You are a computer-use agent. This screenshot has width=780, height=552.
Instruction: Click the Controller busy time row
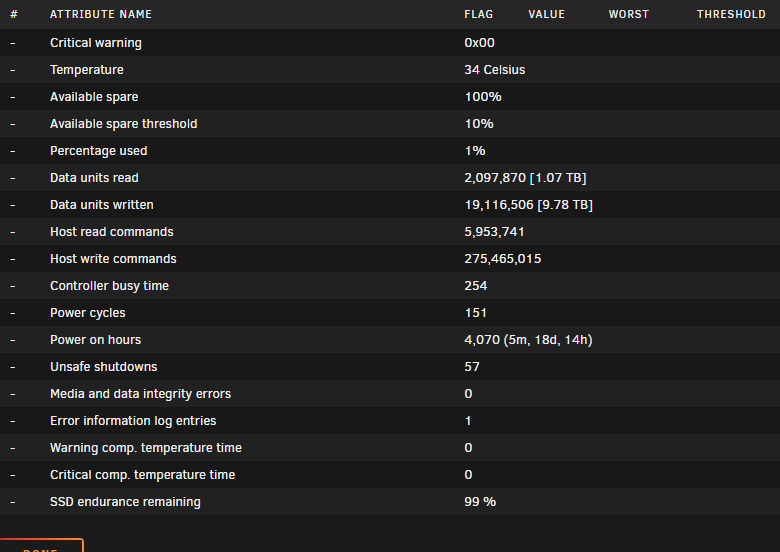(x=390, y=285)
